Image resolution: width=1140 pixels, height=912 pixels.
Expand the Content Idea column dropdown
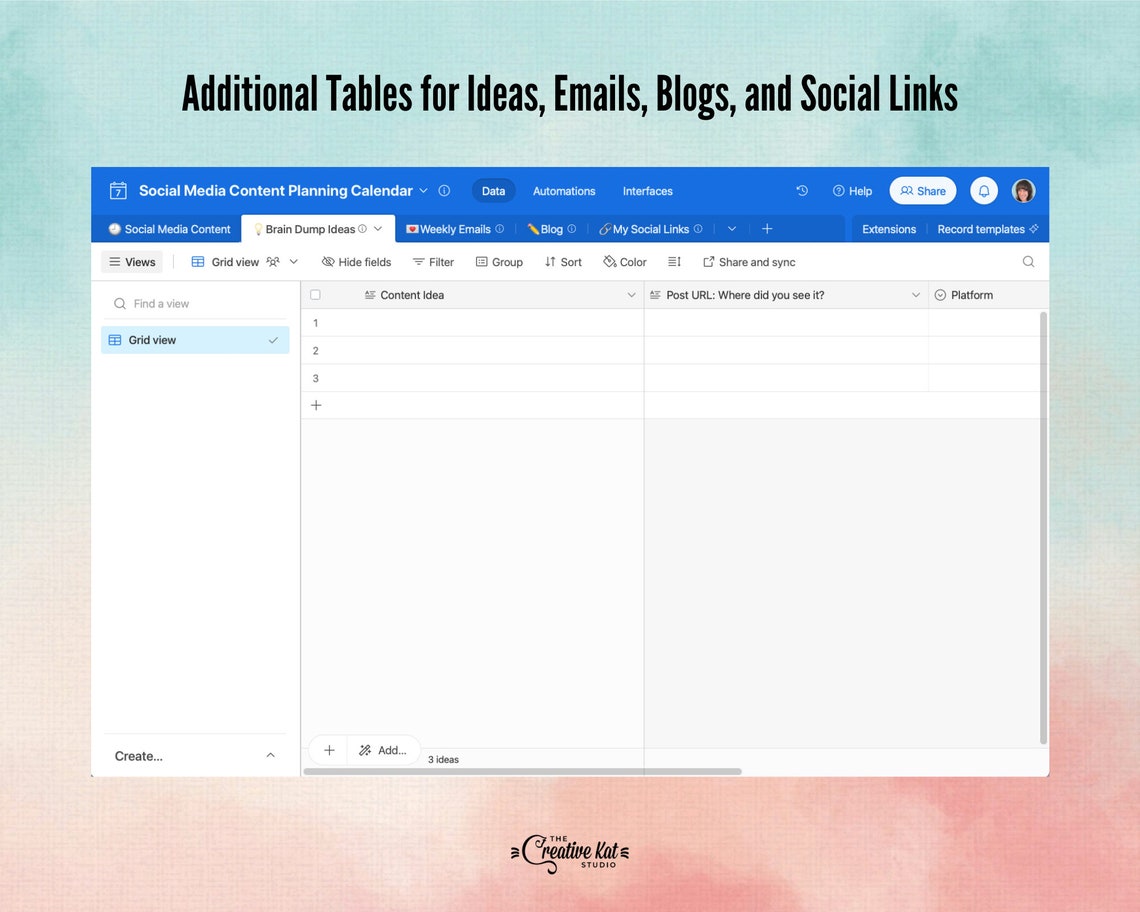click(x=632, y=295)
